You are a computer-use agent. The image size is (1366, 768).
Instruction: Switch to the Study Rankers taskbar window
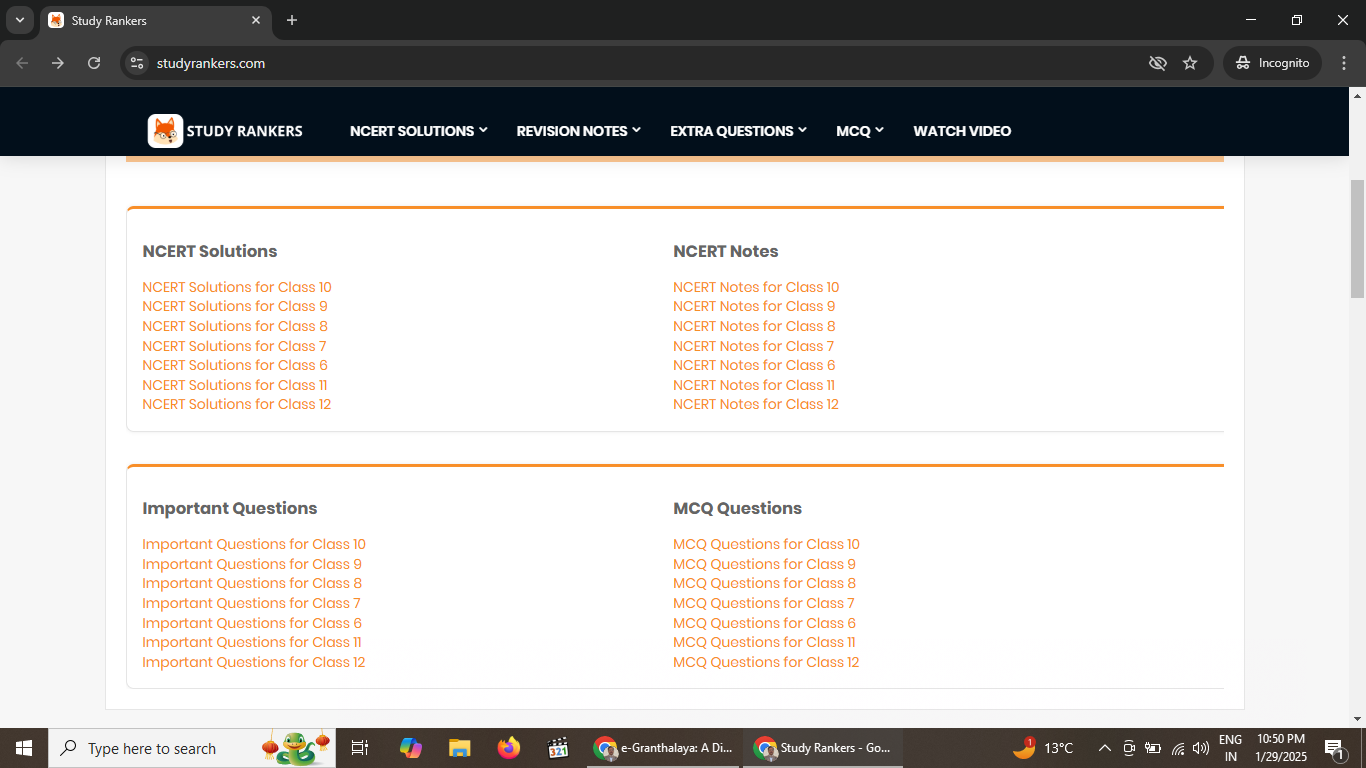822,748
